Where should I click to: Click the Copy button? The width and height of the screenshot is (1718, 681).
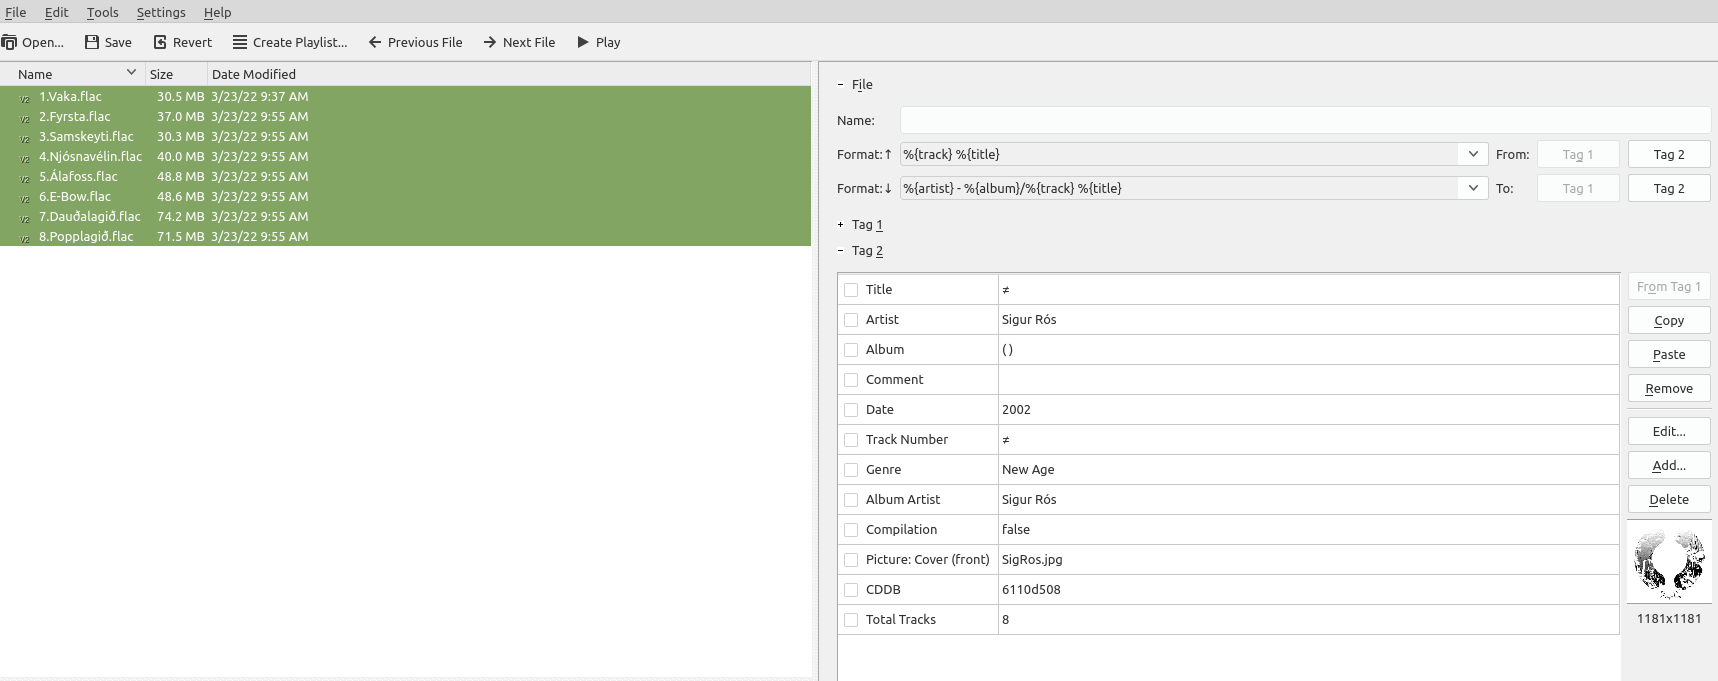1668,321
